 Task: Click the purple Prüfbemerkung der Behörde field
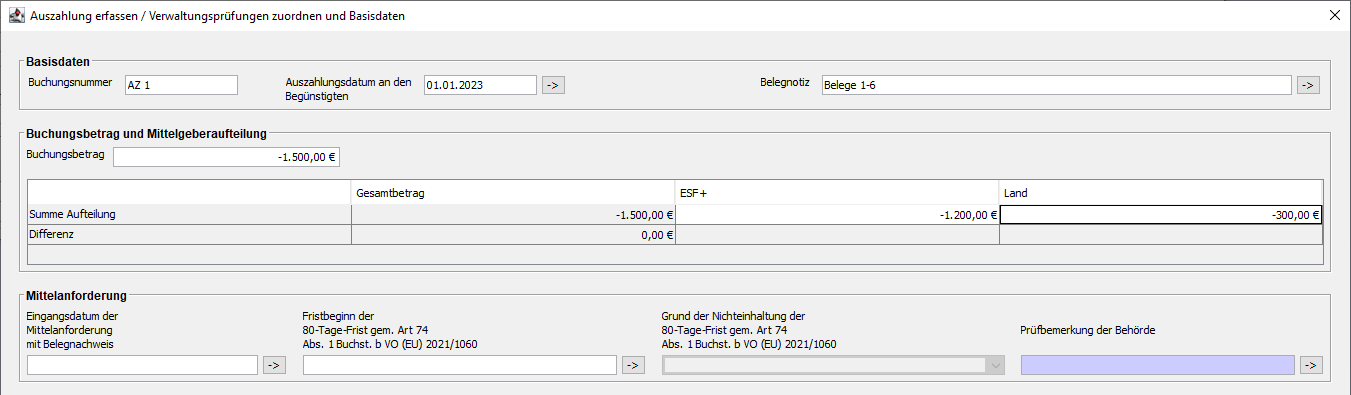tap(1158, 365)
